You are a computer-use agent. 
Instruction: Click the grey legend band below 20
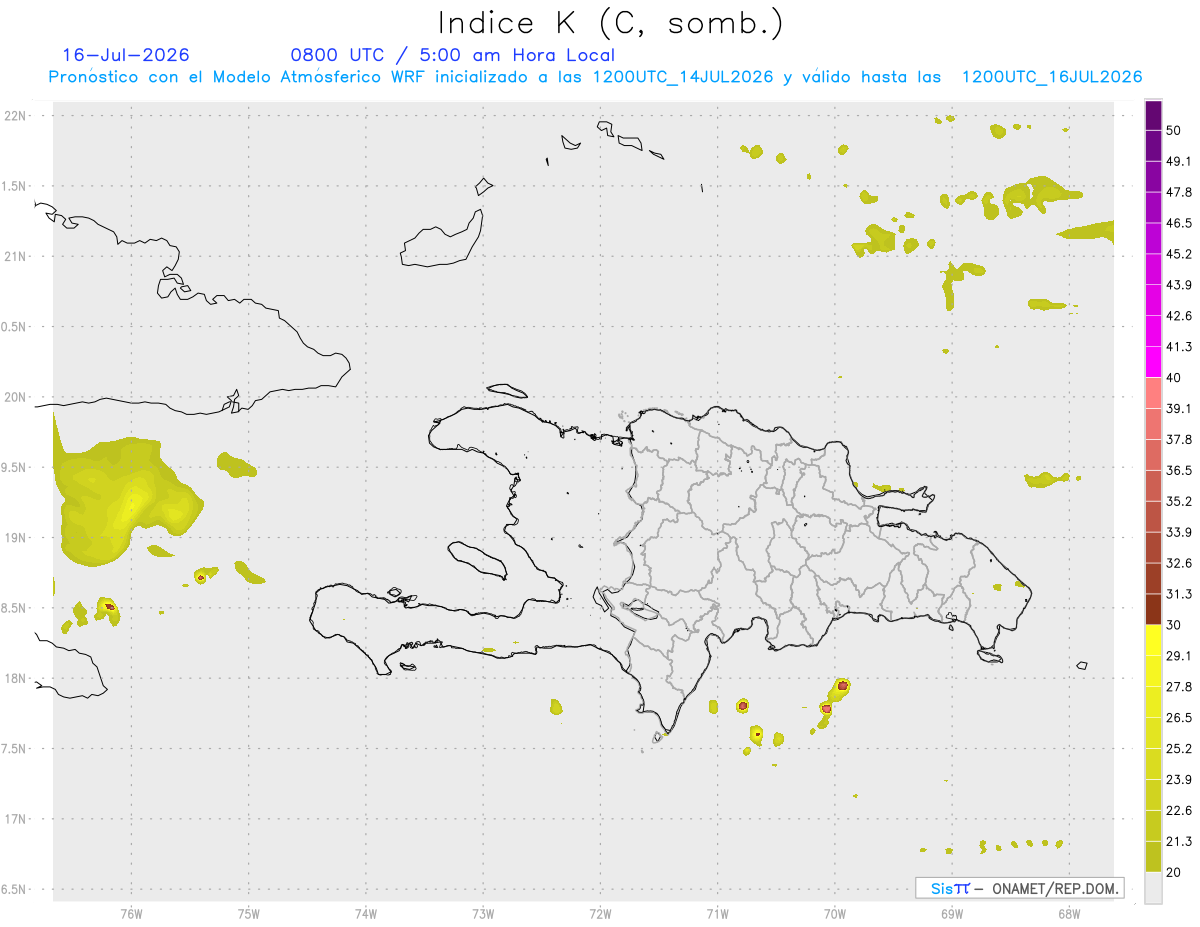1153,887
